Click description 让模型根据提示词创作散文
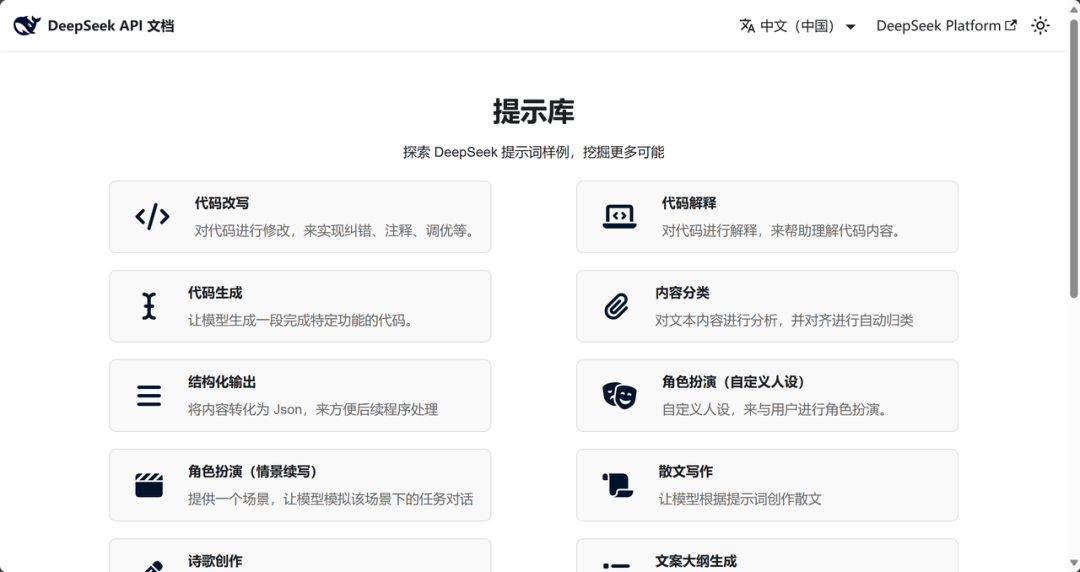The image size is (1080, 572). (740, 500)
